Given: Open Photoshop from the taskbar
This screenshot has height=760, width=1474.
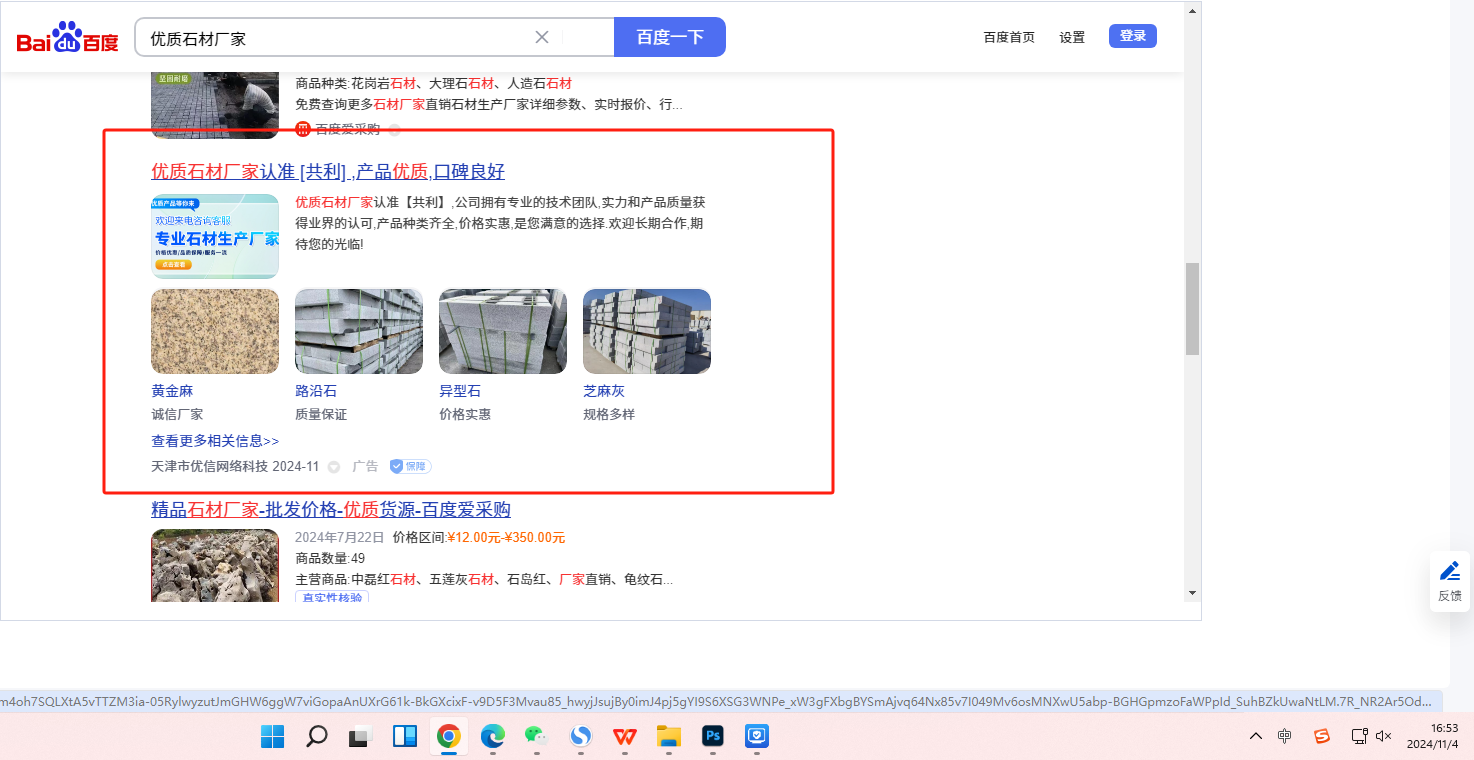Looking at the screenshot, I should pos(713,737).
